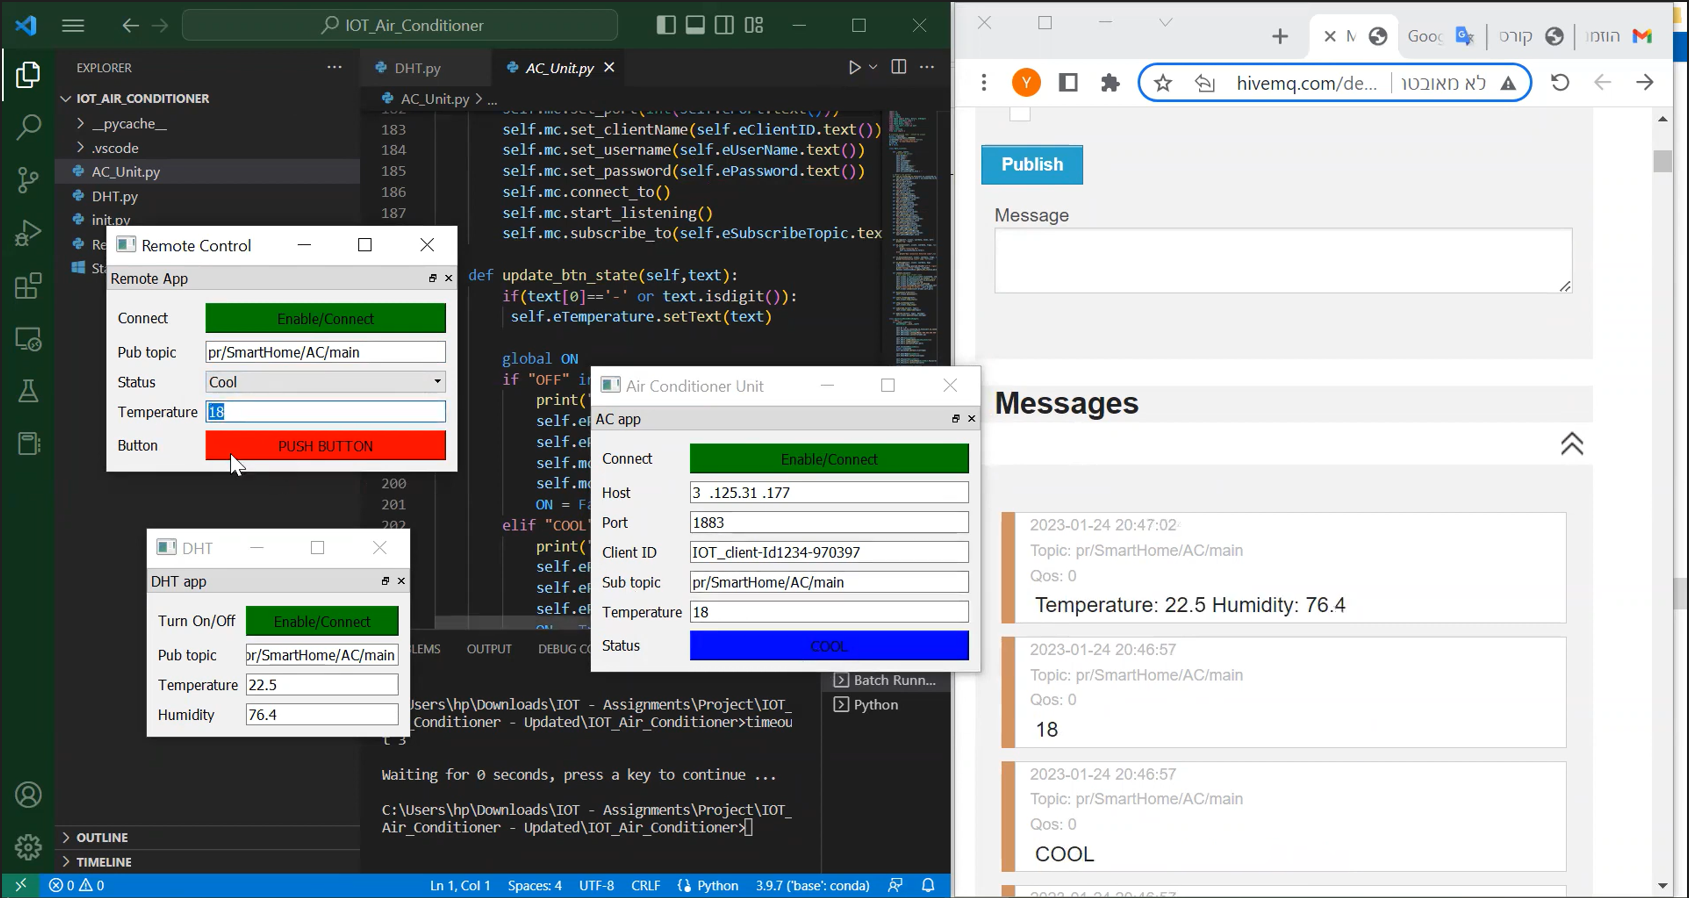1689x898 pixels.
Task: Toggle the secondary side bar layout icon
Action: pyautogui.click(x=724, y=25)
